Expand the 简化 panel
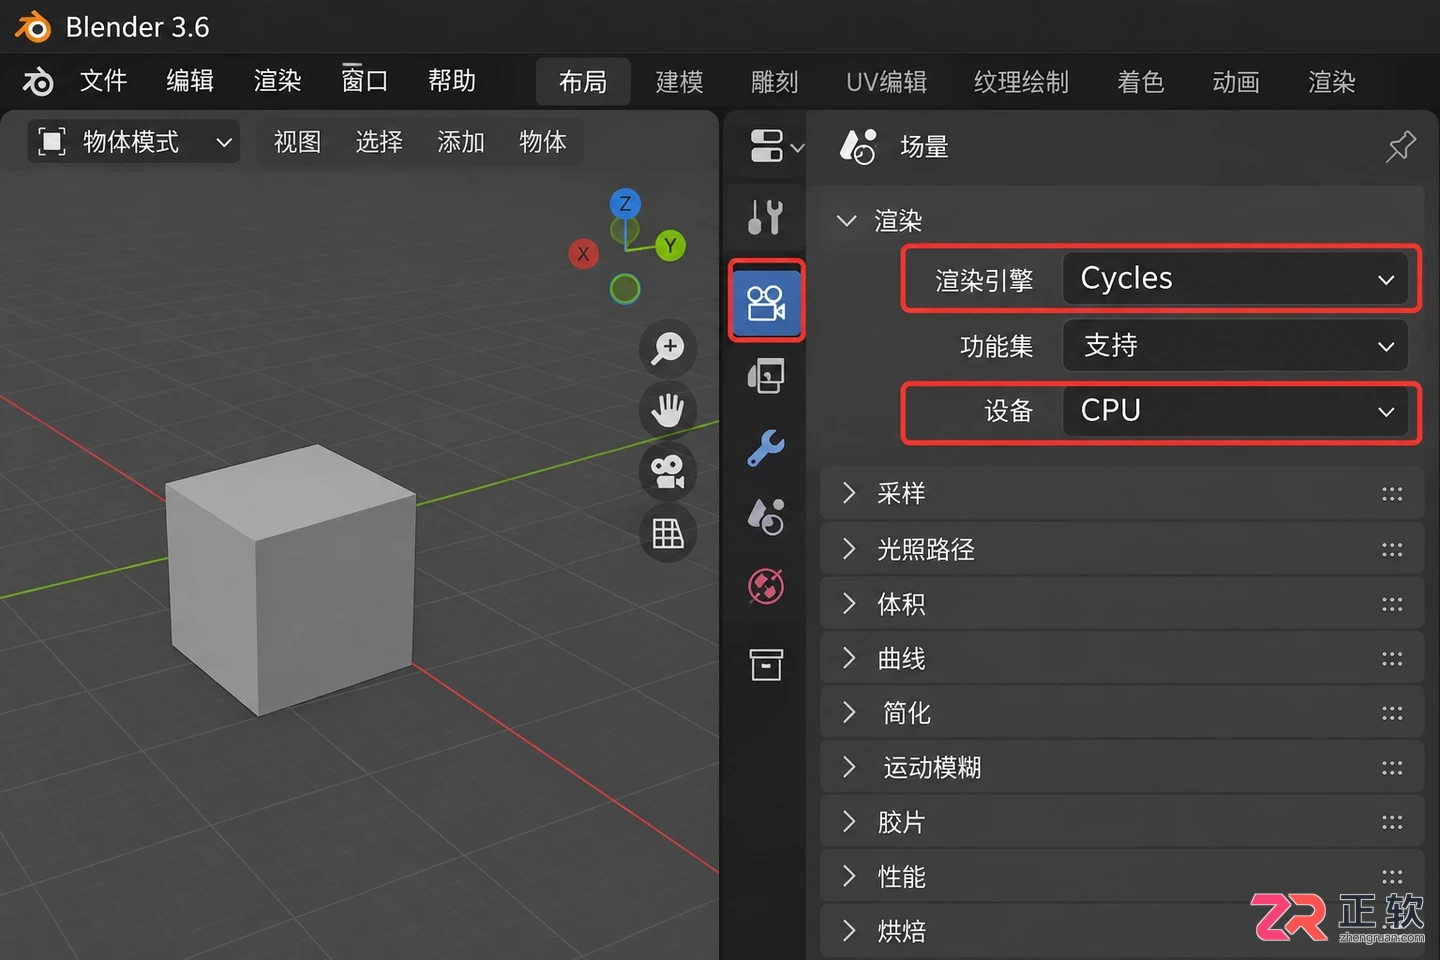Screen dimensions: 1440x960 click(x=1121, y=713)
